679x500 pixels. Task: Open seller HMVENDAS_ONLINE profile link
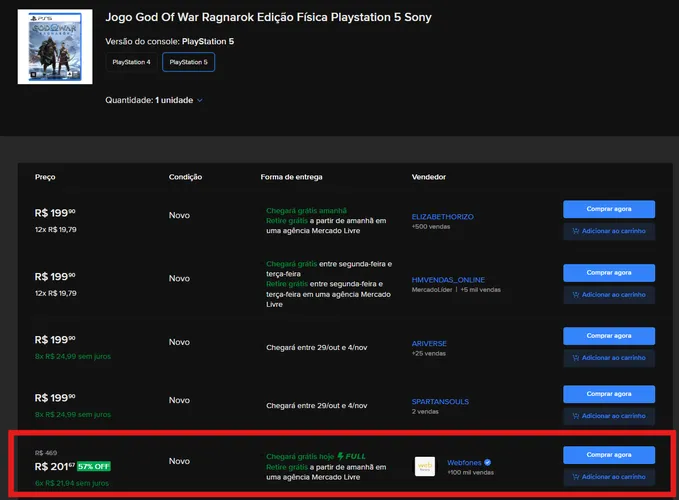pyautogui.click(x=448, y=280)
